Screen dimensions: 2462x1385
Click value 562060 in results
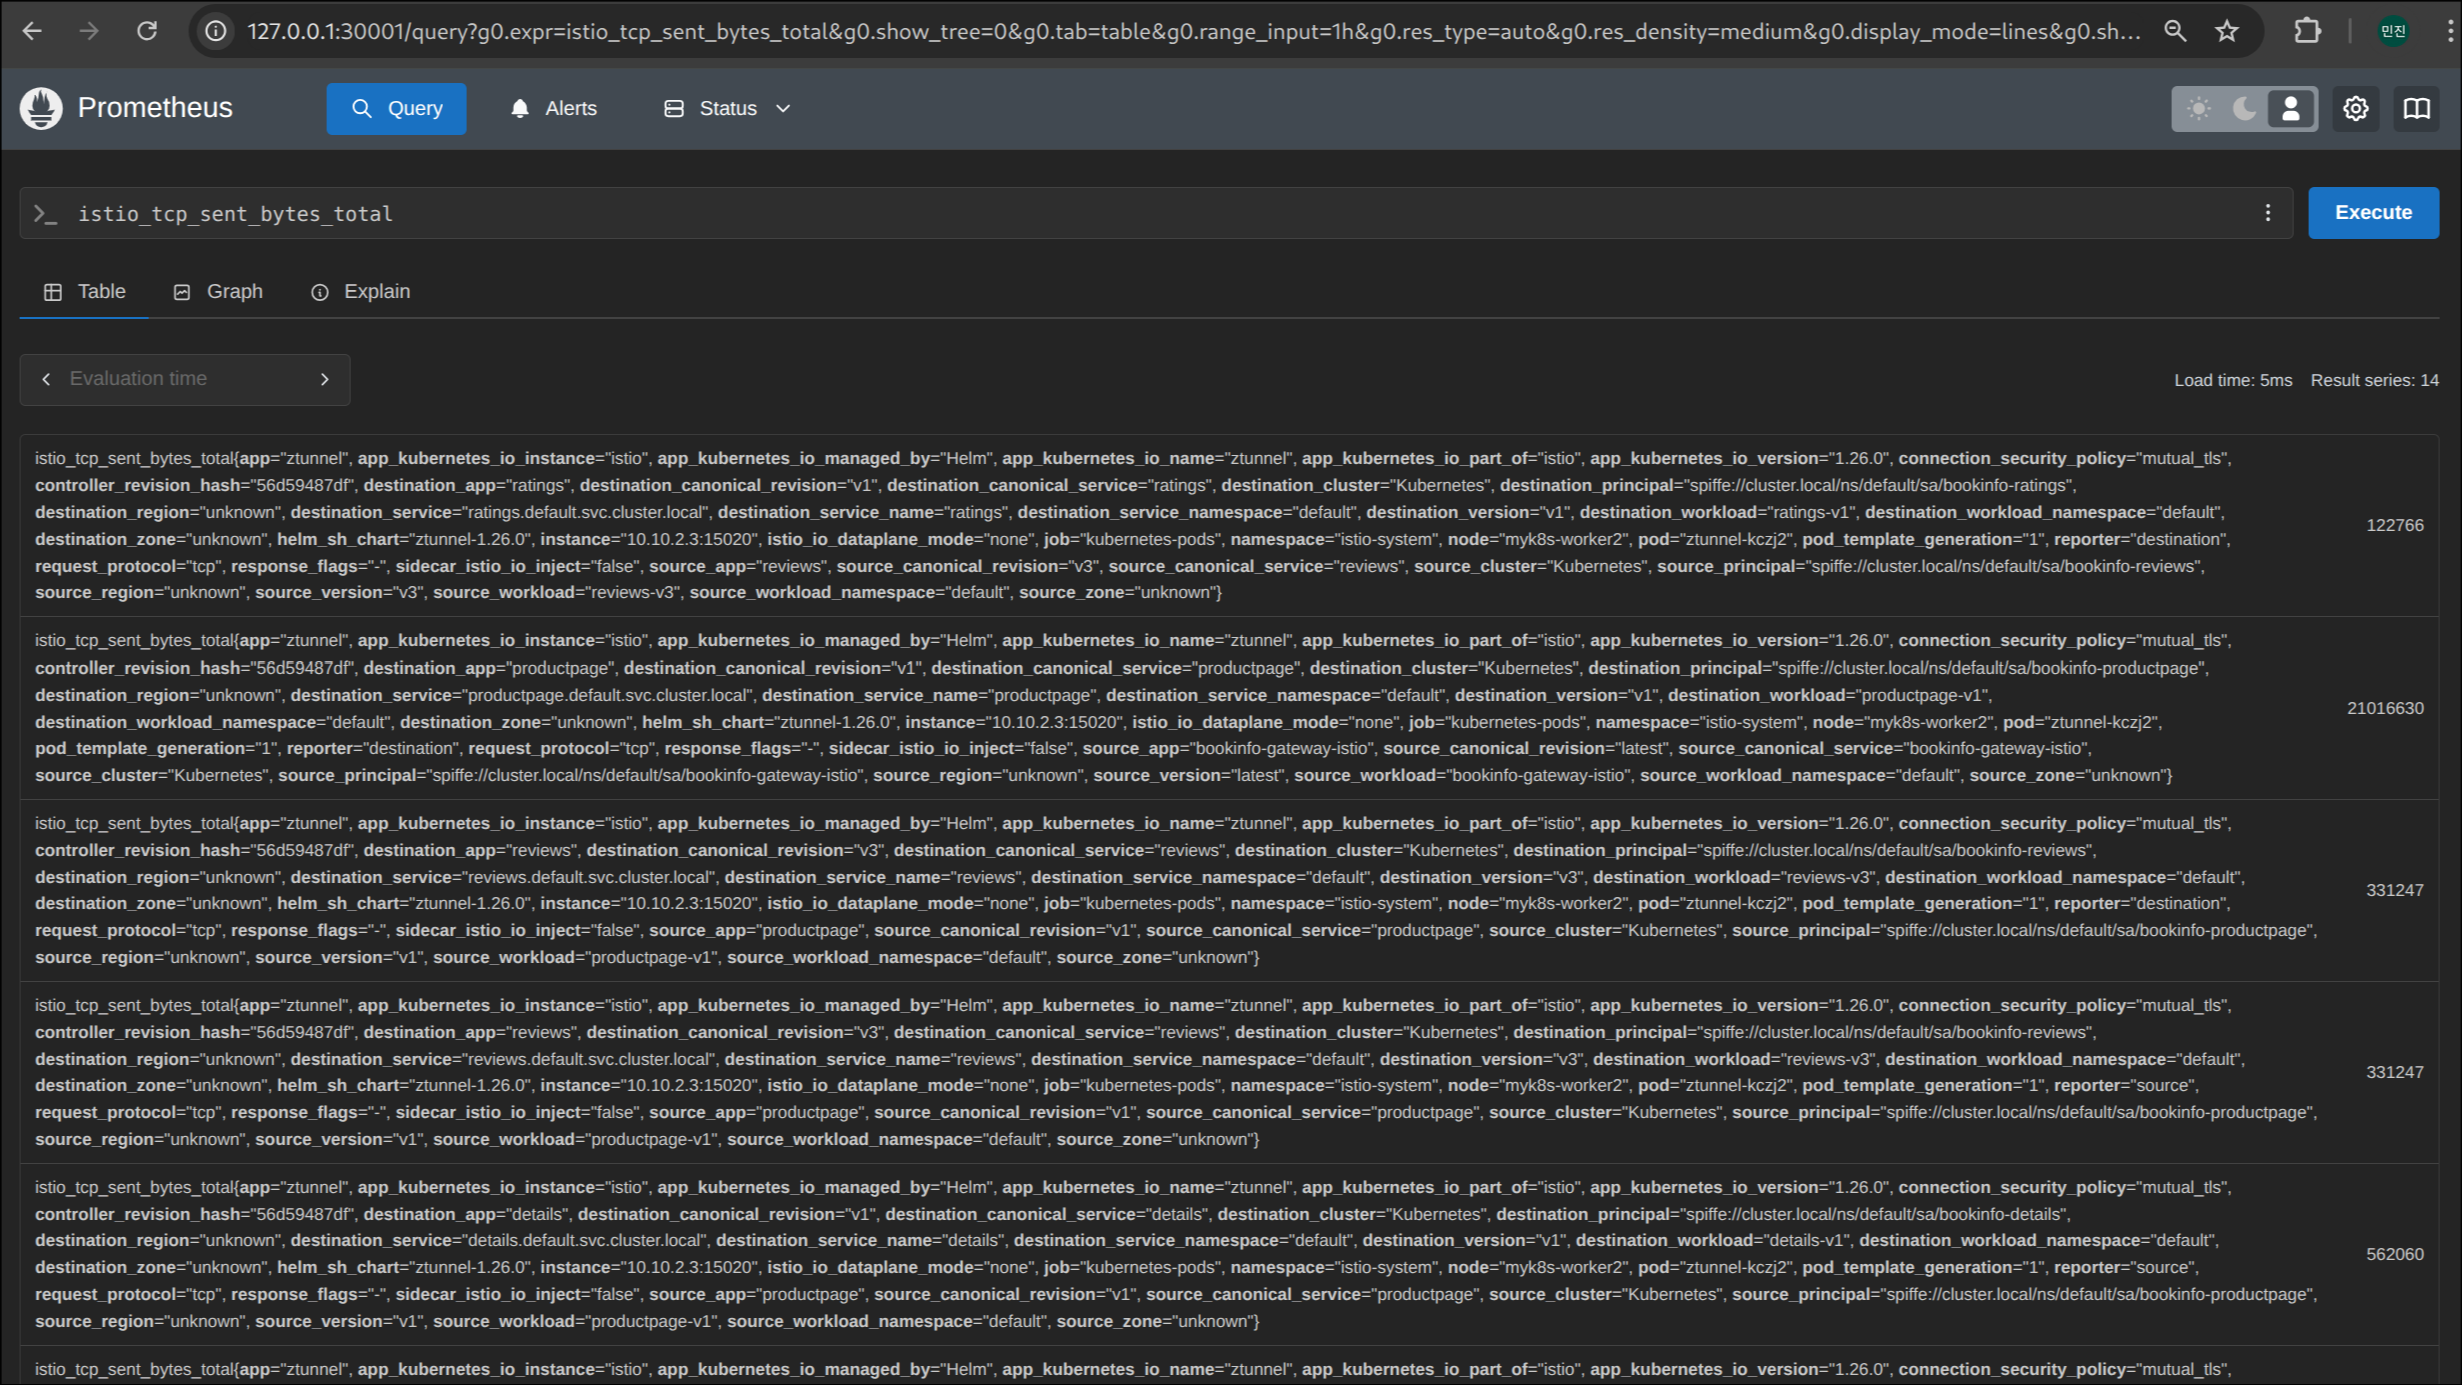pyautogui.click(x=2395, y=1254)
